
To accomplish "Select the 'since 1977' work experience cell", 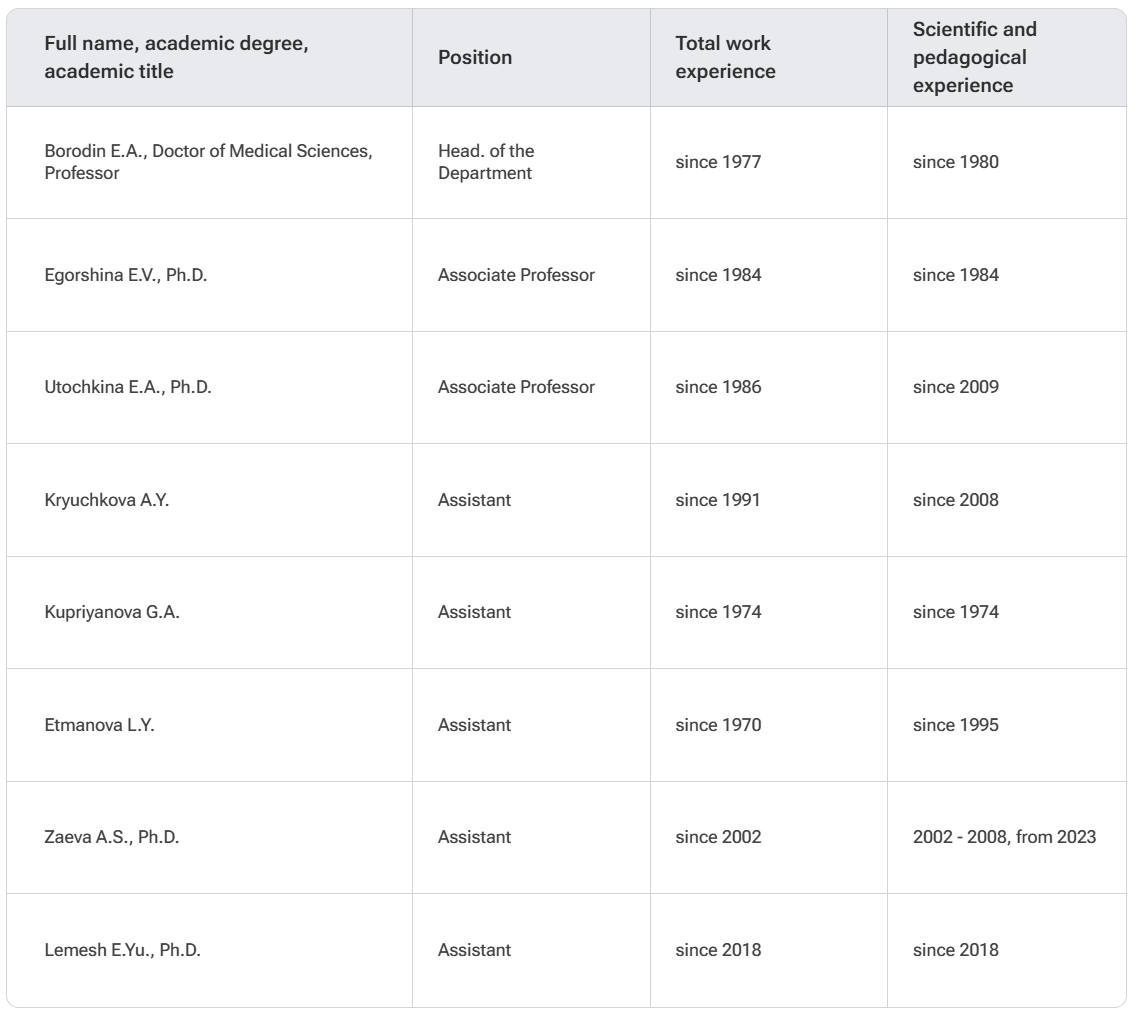I will tap(718, 162).
